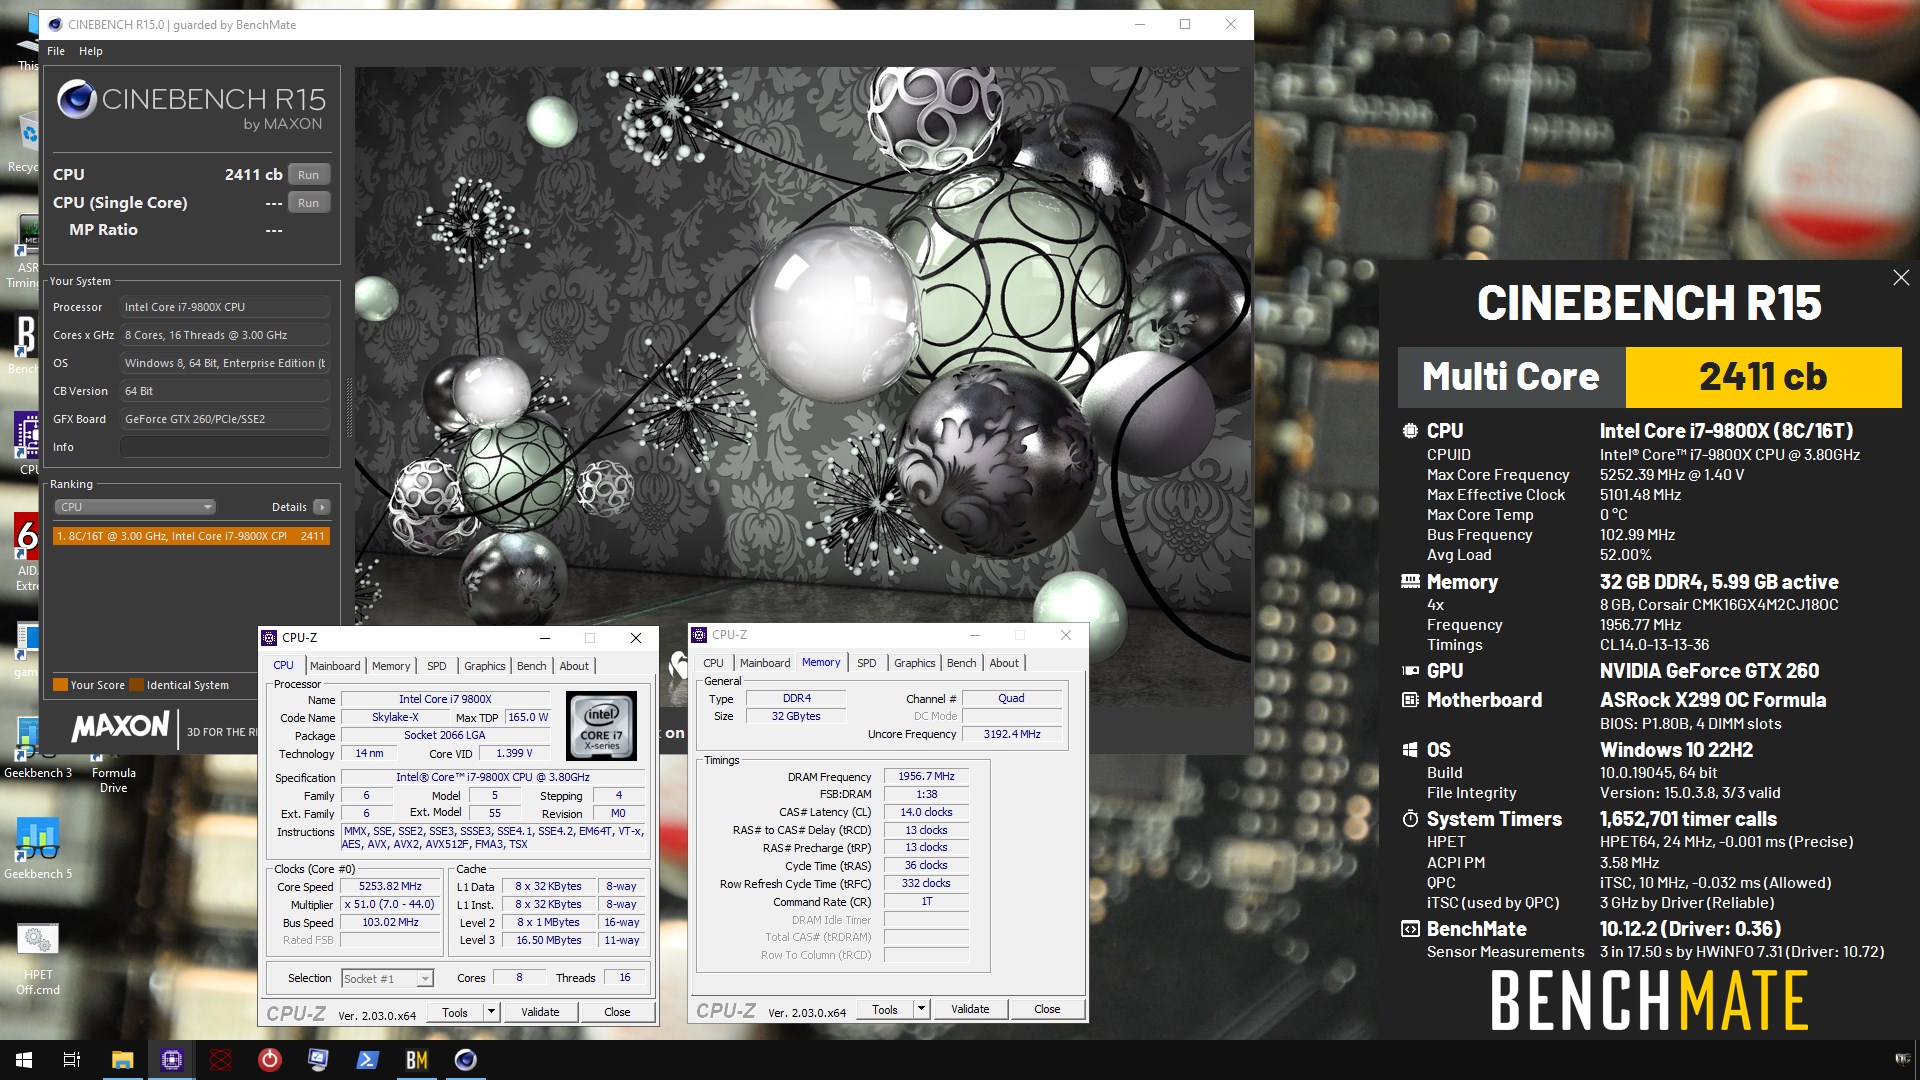1920x1080 pixels.
Task: Open the Help menu in Cinebench
Action: click(91, 51)
